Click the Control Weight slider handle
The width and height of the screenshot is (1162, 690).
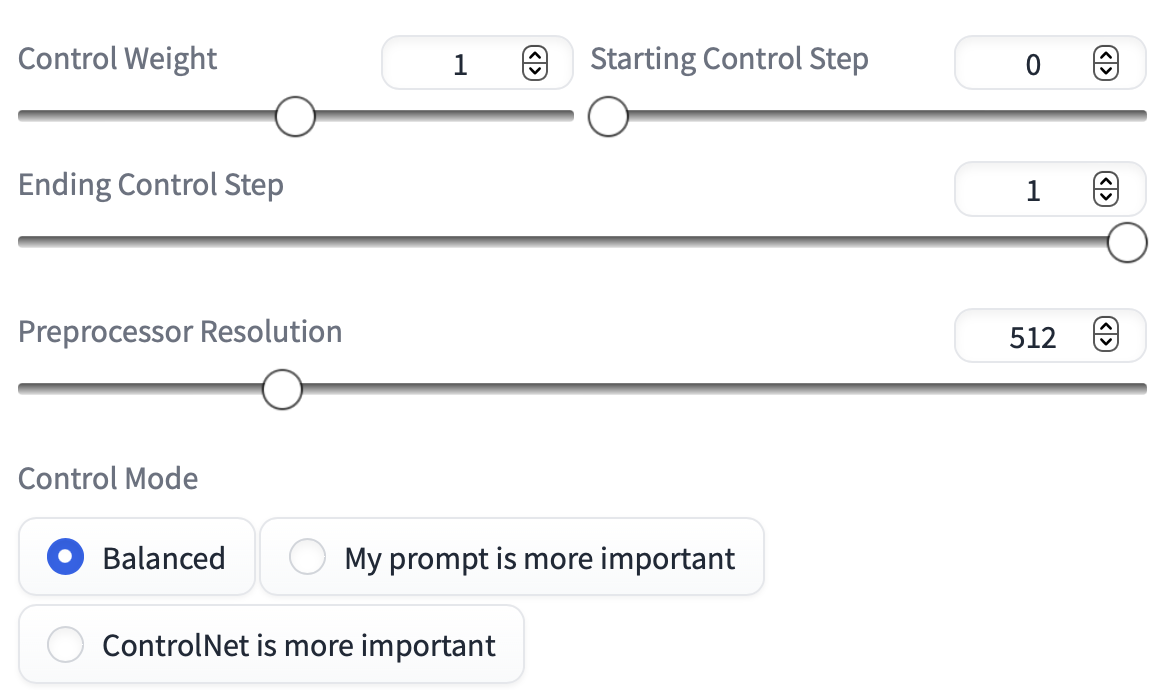(x=295, y=117)
